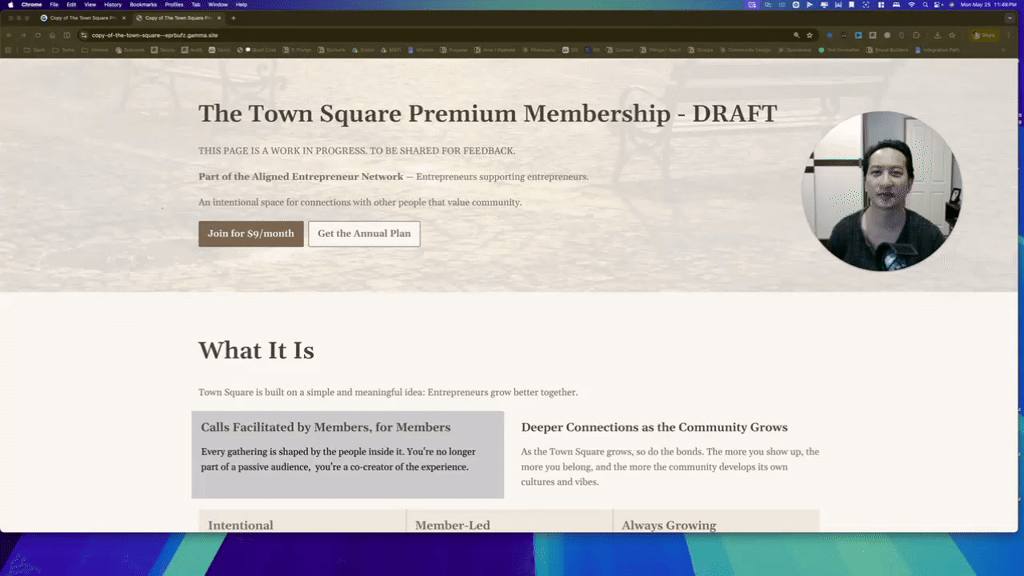Click the Join for $9/month button
The image size is (1024, 576).
(251, 234)
